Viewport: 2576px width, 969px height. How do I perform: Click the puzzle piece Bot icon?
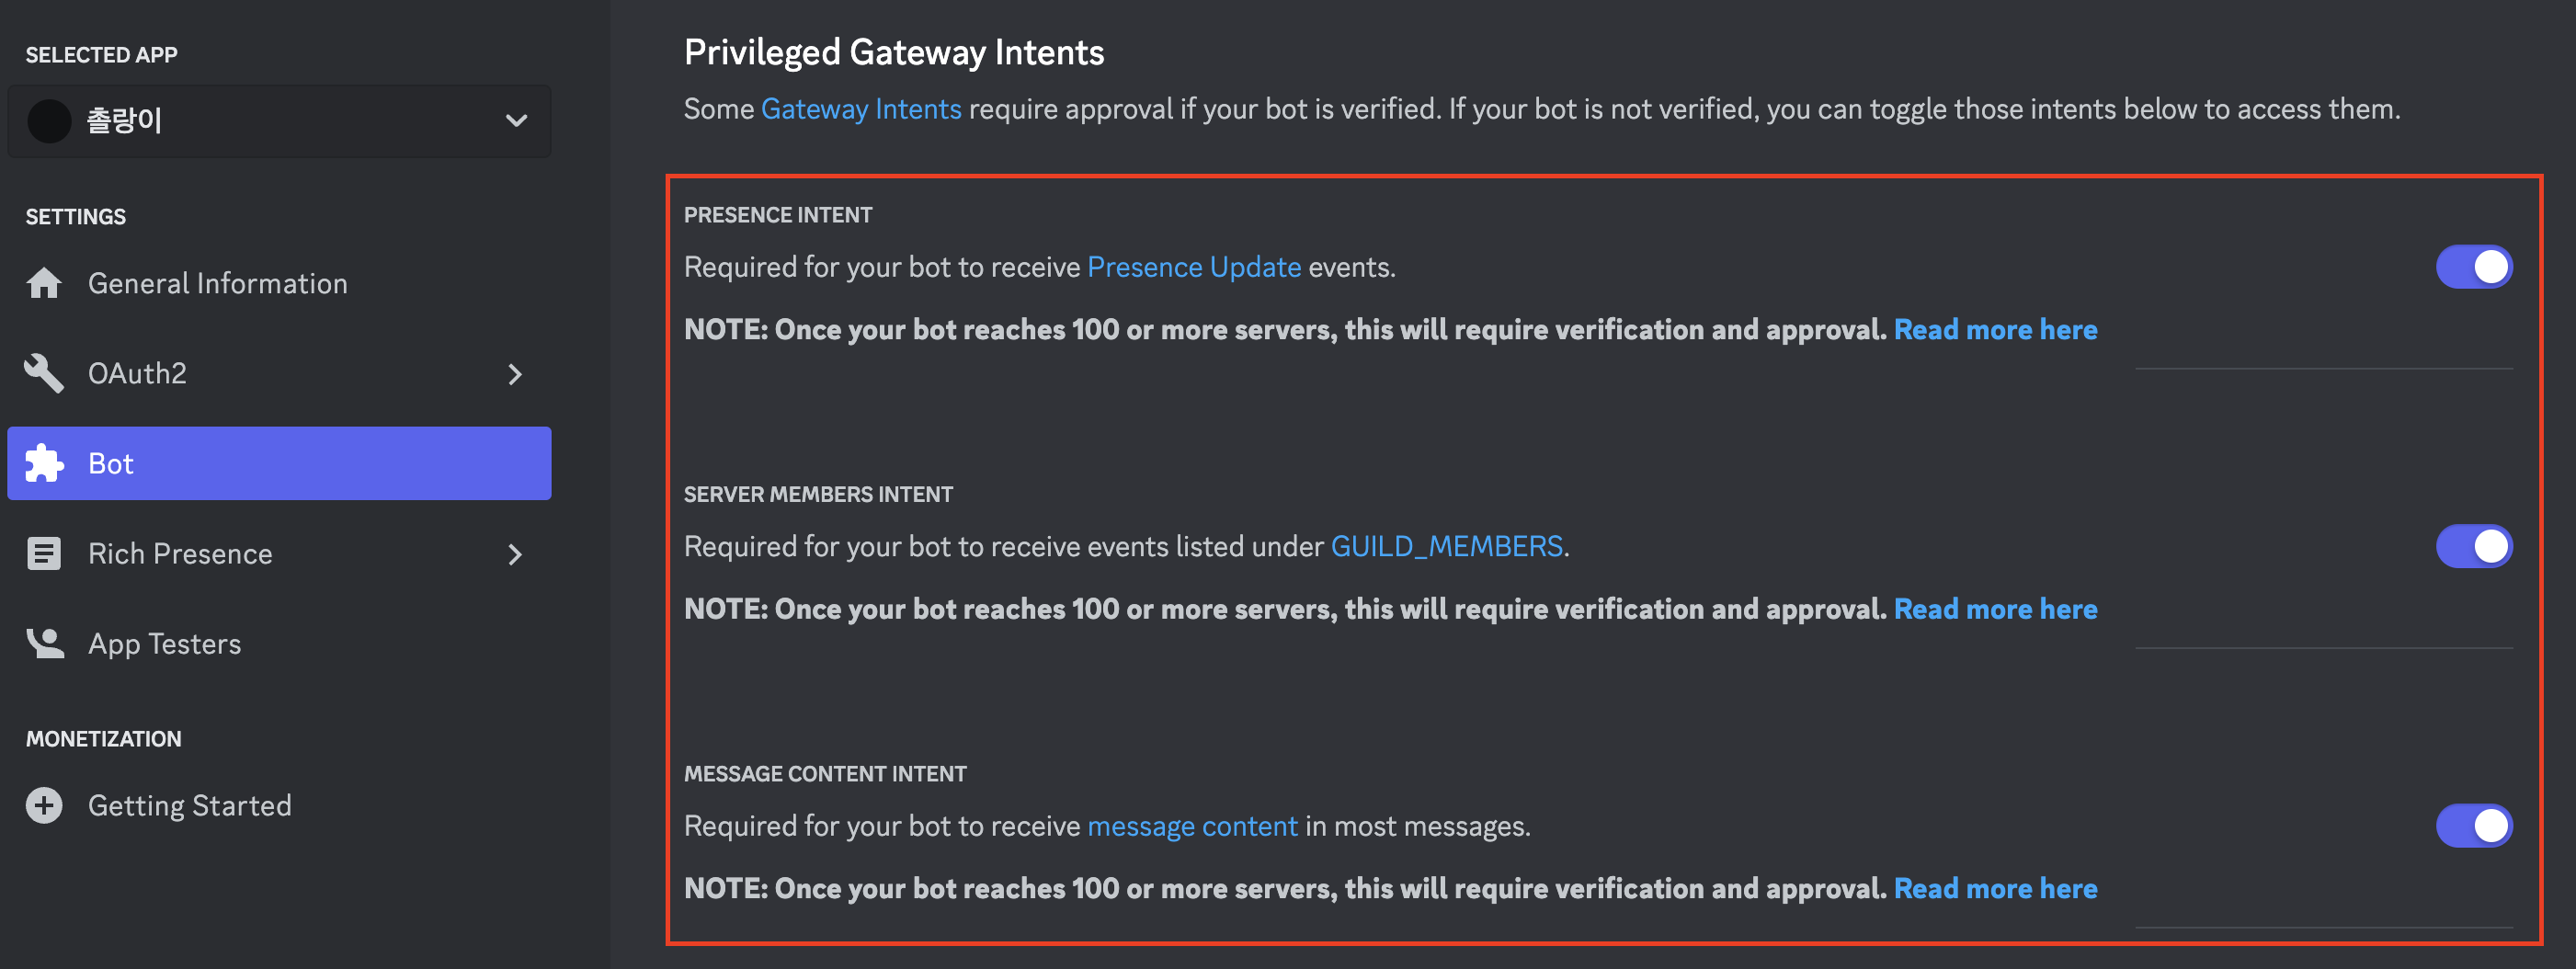click(x=44, y=464)
